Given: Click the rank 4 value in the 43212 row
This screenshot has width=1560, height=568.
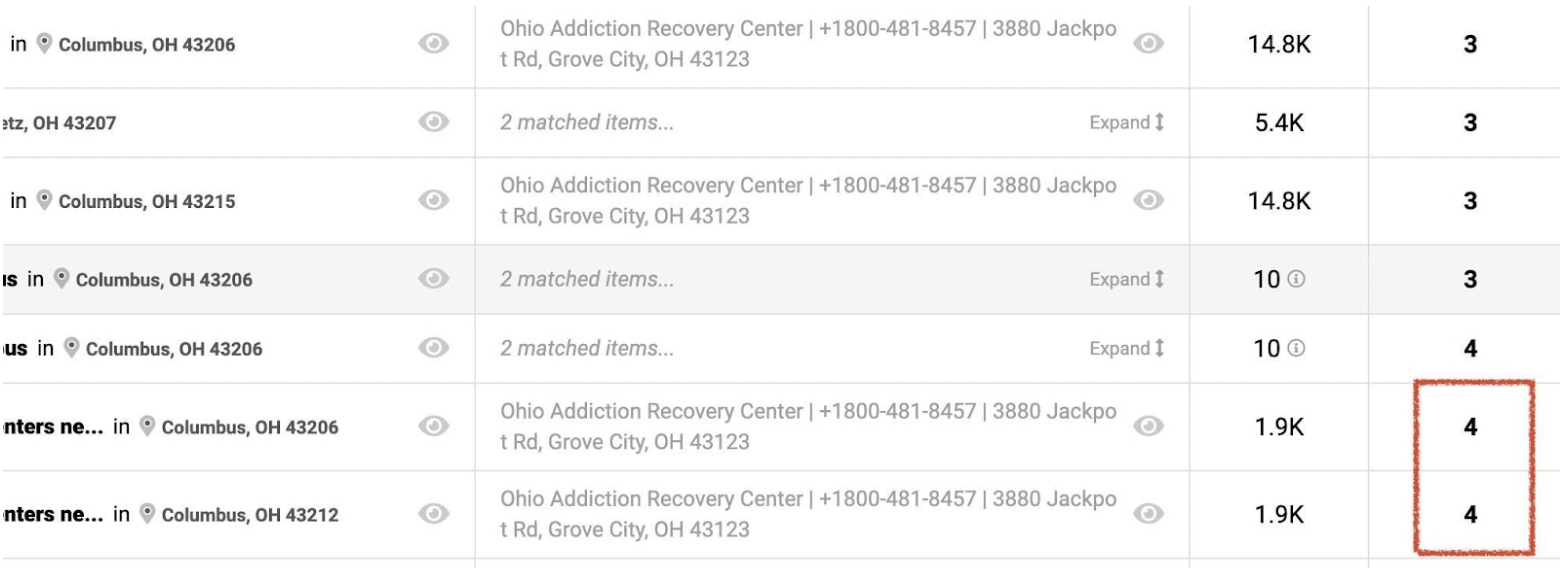Looking at the screenshot, I should tap(1469, 515).
